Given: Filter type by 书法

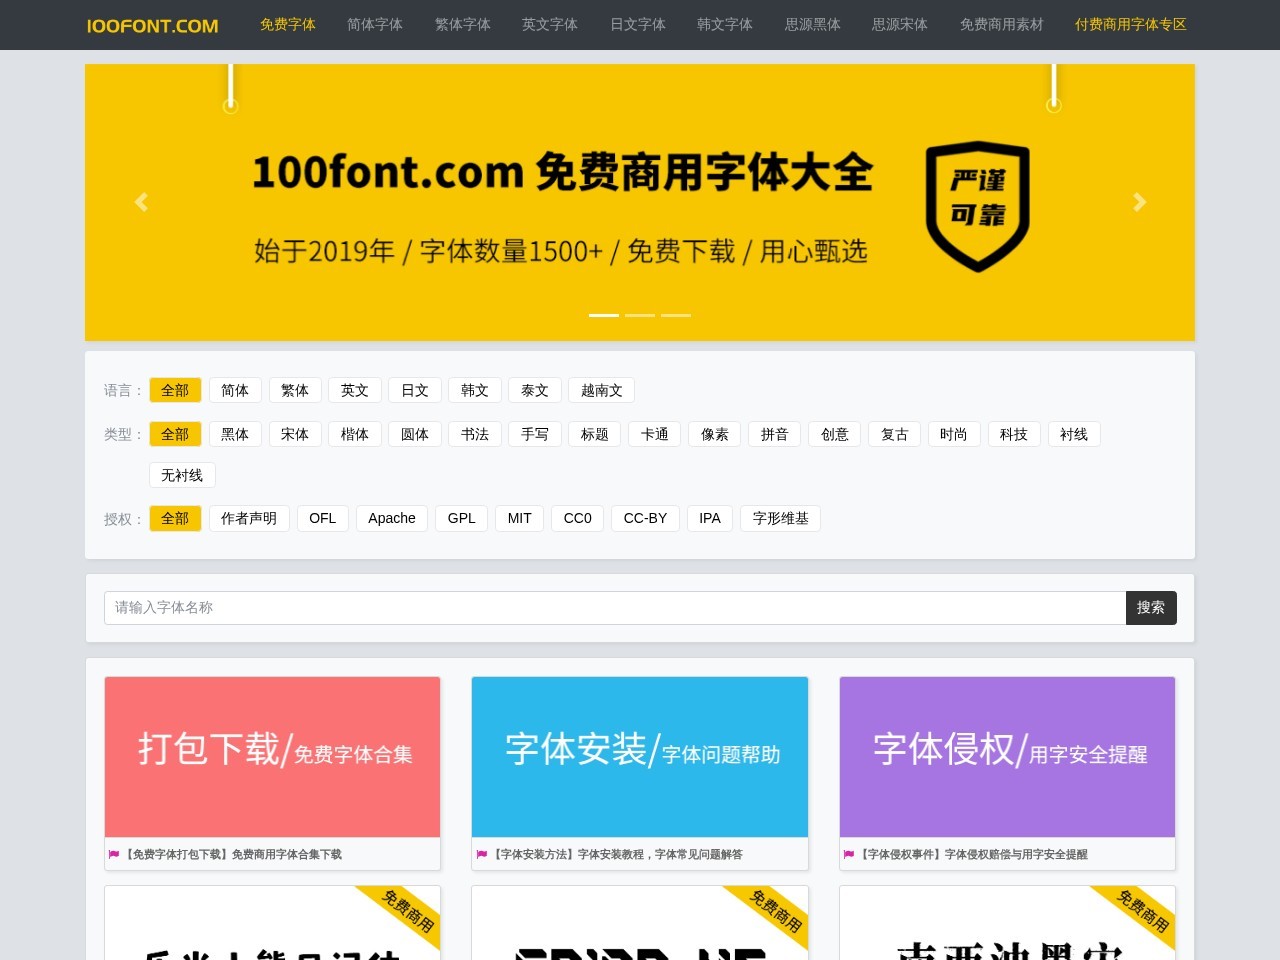Looking at the screenshot, I should click(x=475, y=434).
